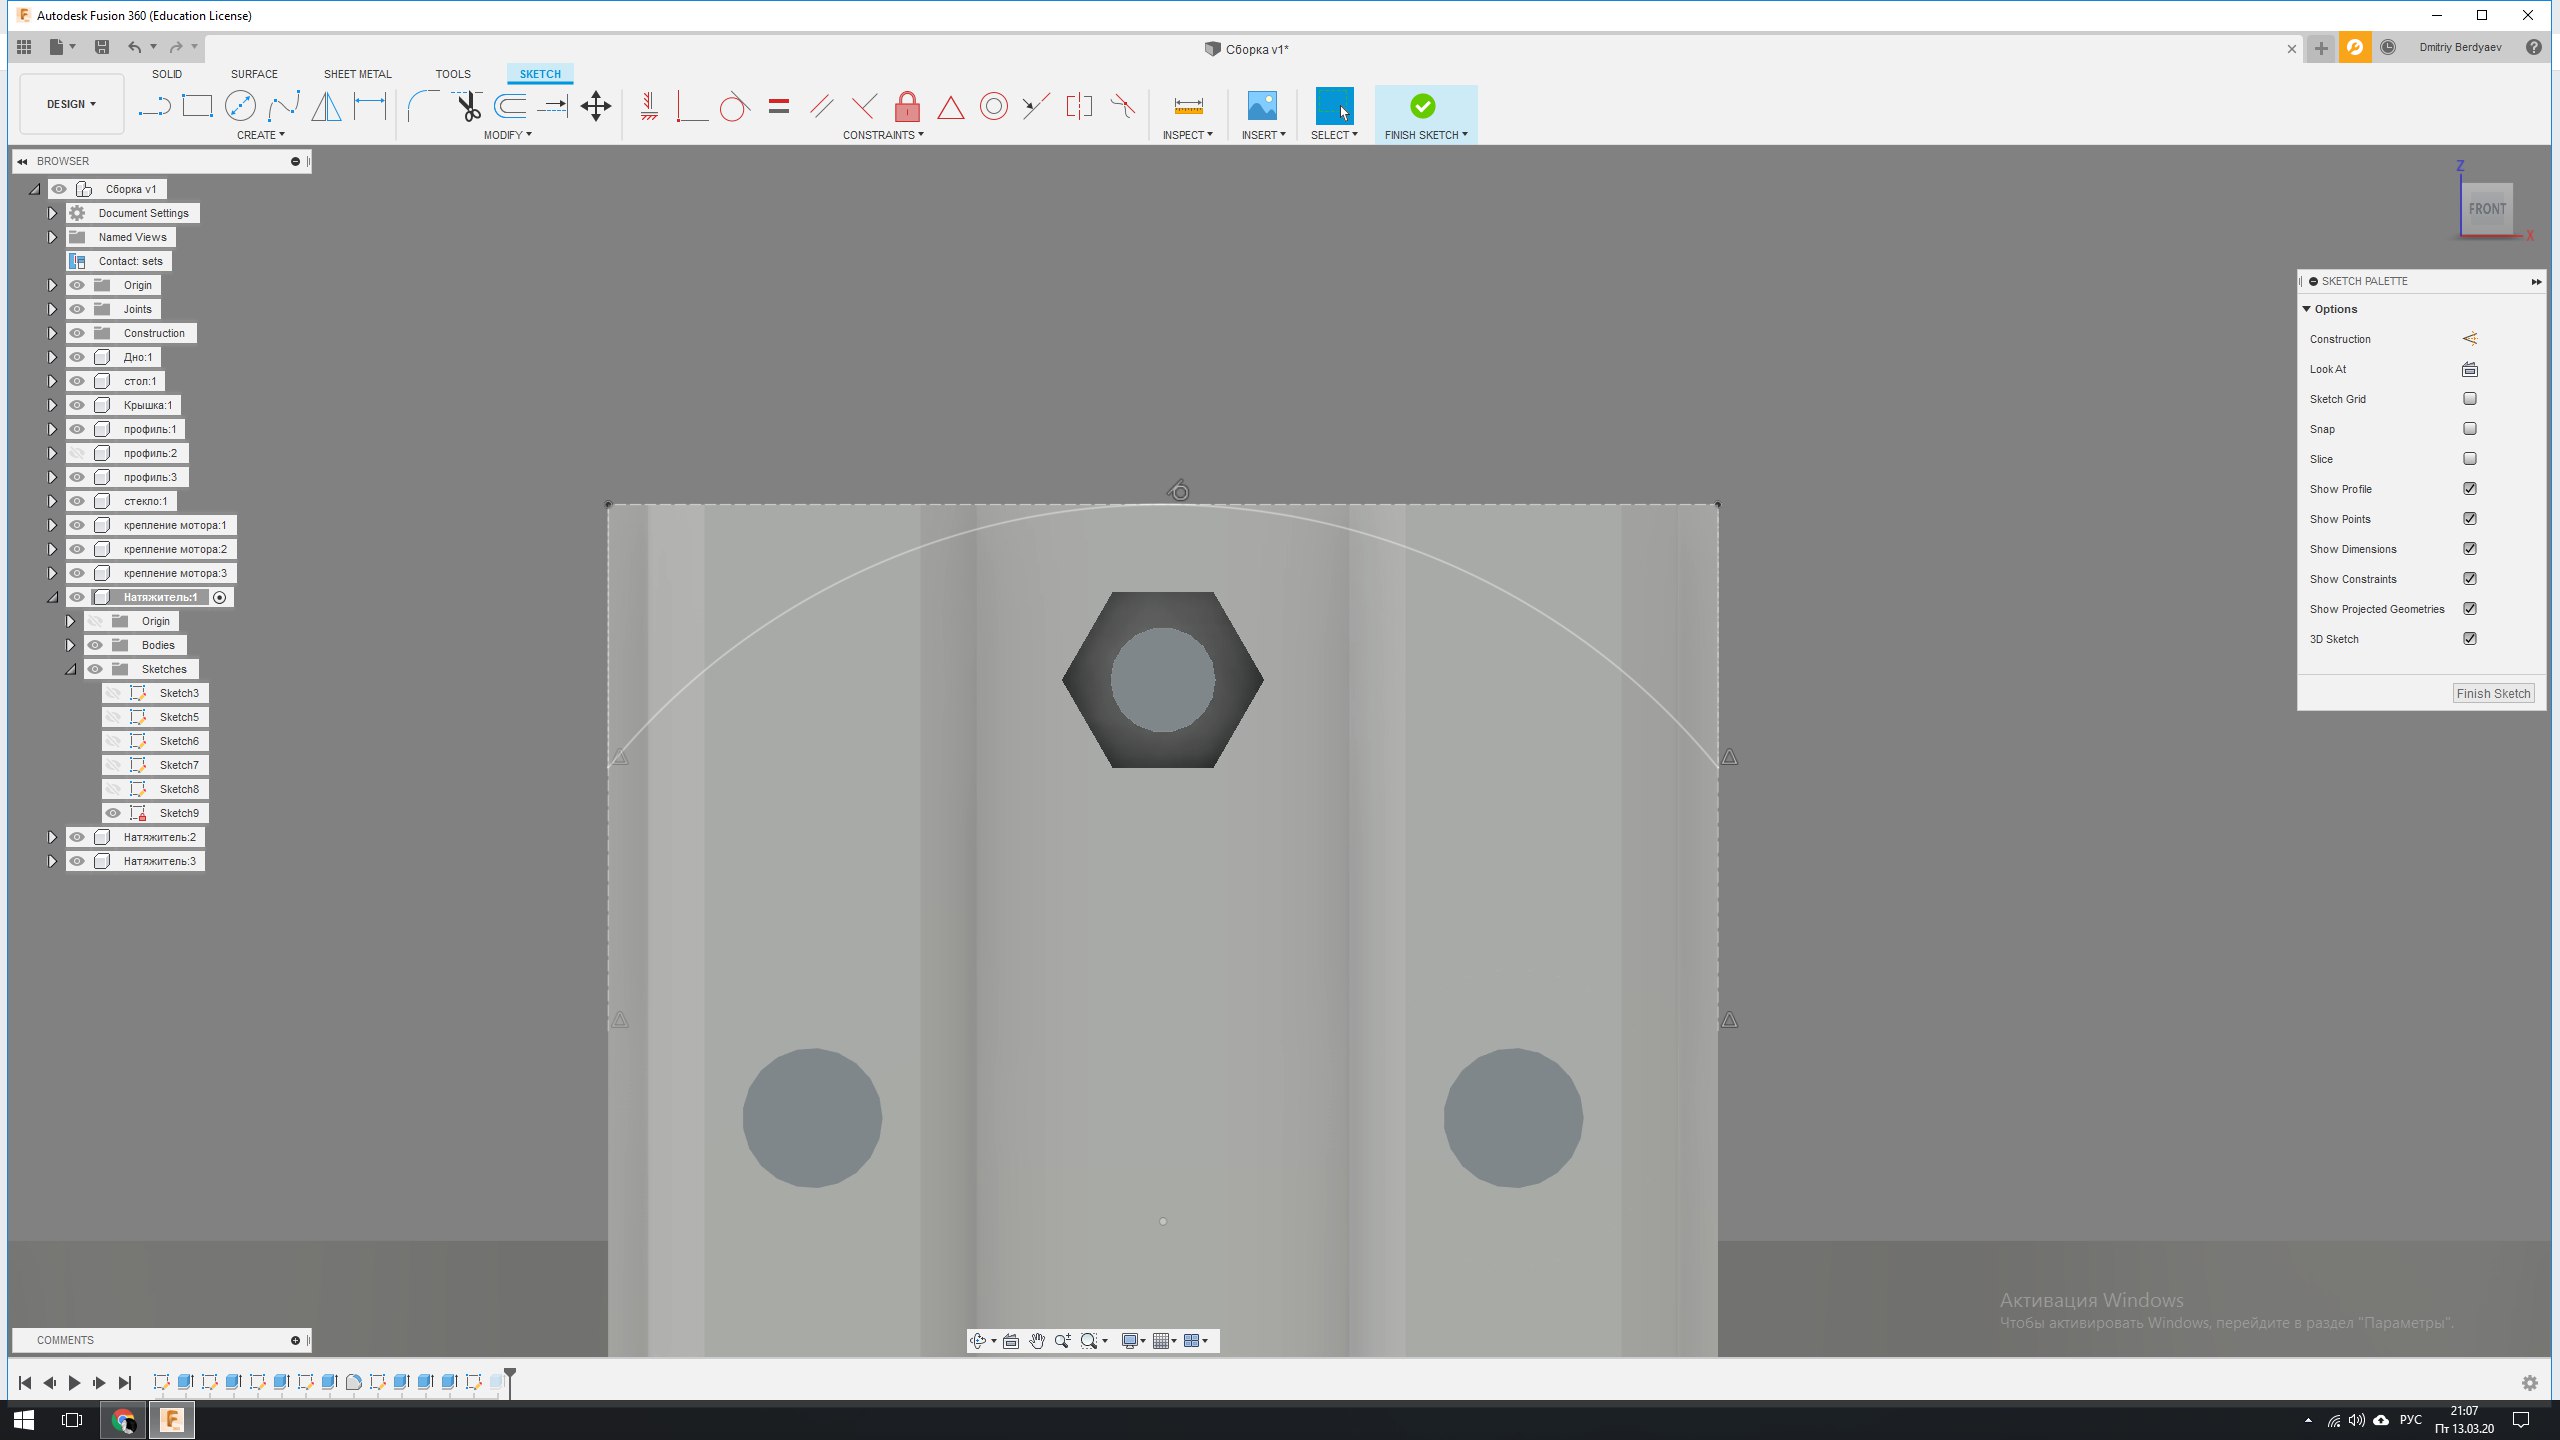Viewport: 2560px width, 1440px height.
Task: Expand the Натяжитель:2 component
Action: (x=52, y=837)
